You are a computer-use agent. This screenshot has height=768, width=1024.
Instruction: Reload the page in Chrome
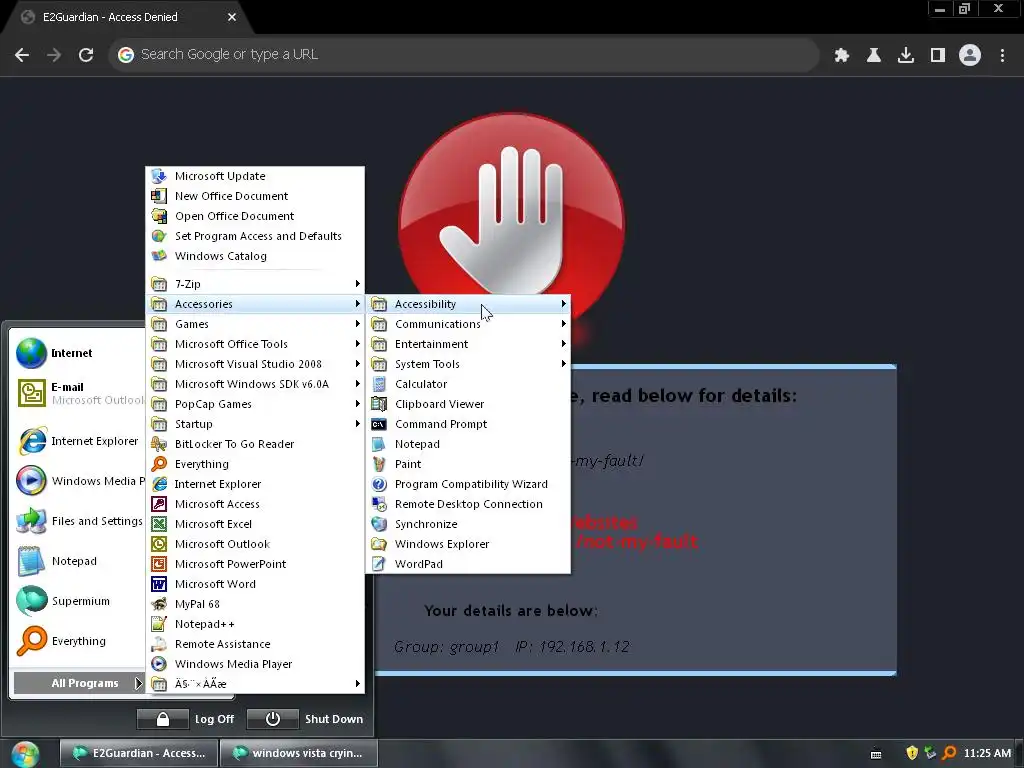point(86,55)
